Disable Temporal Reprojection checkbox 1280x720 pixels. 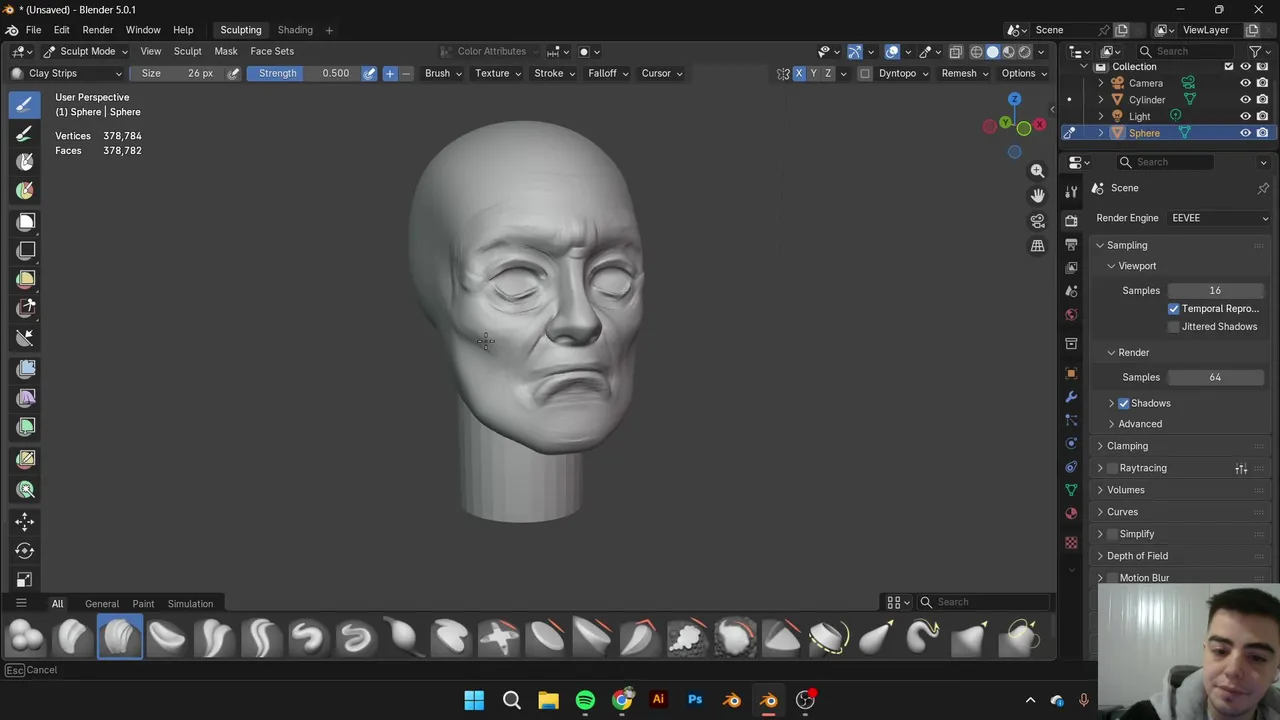coord(1173,309)
